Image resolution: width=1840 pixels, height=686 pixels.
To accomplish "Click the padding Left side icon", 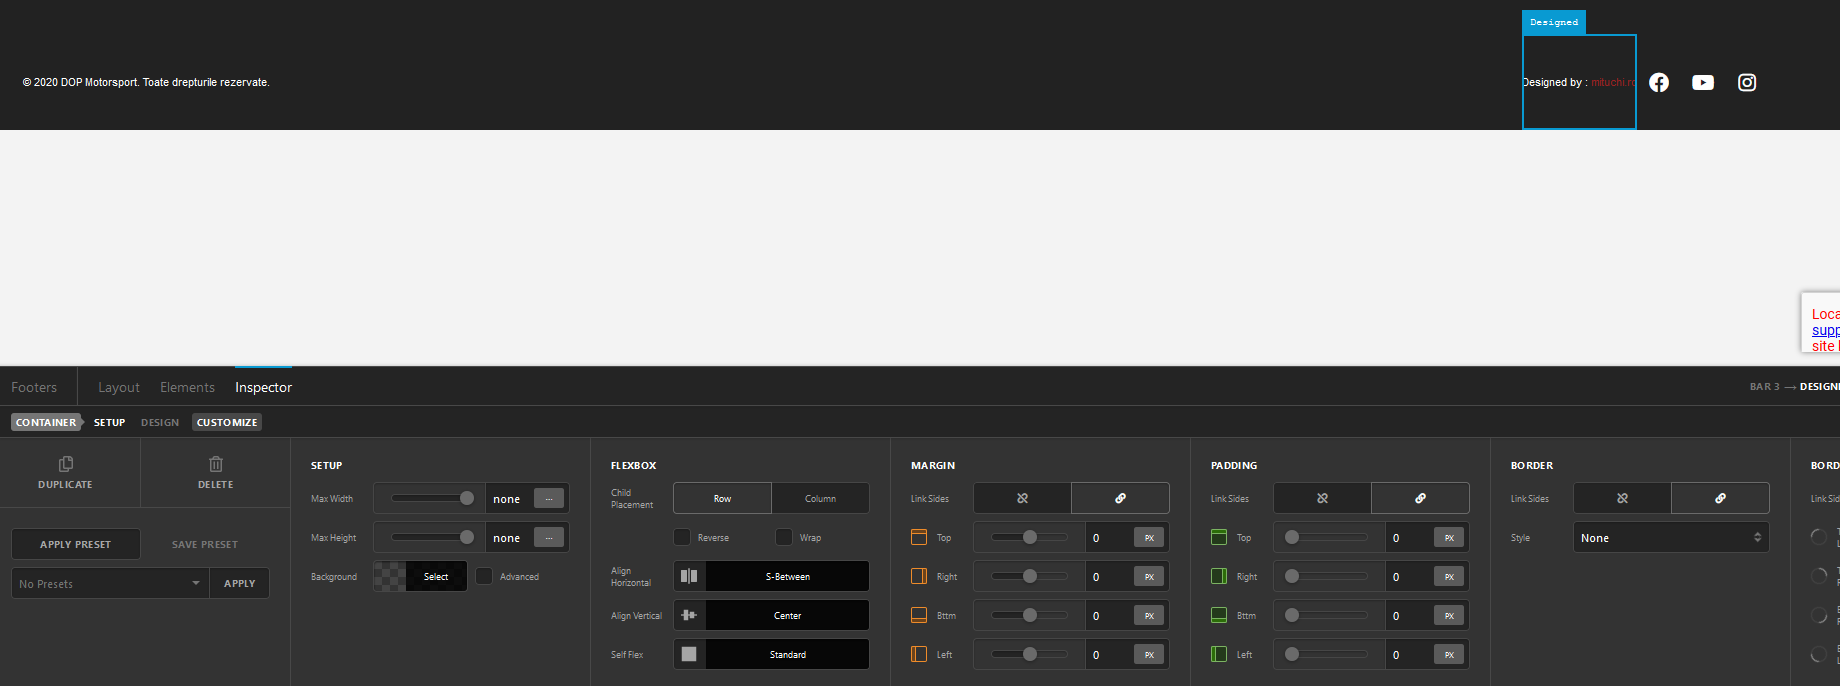I will (1219, 654).
